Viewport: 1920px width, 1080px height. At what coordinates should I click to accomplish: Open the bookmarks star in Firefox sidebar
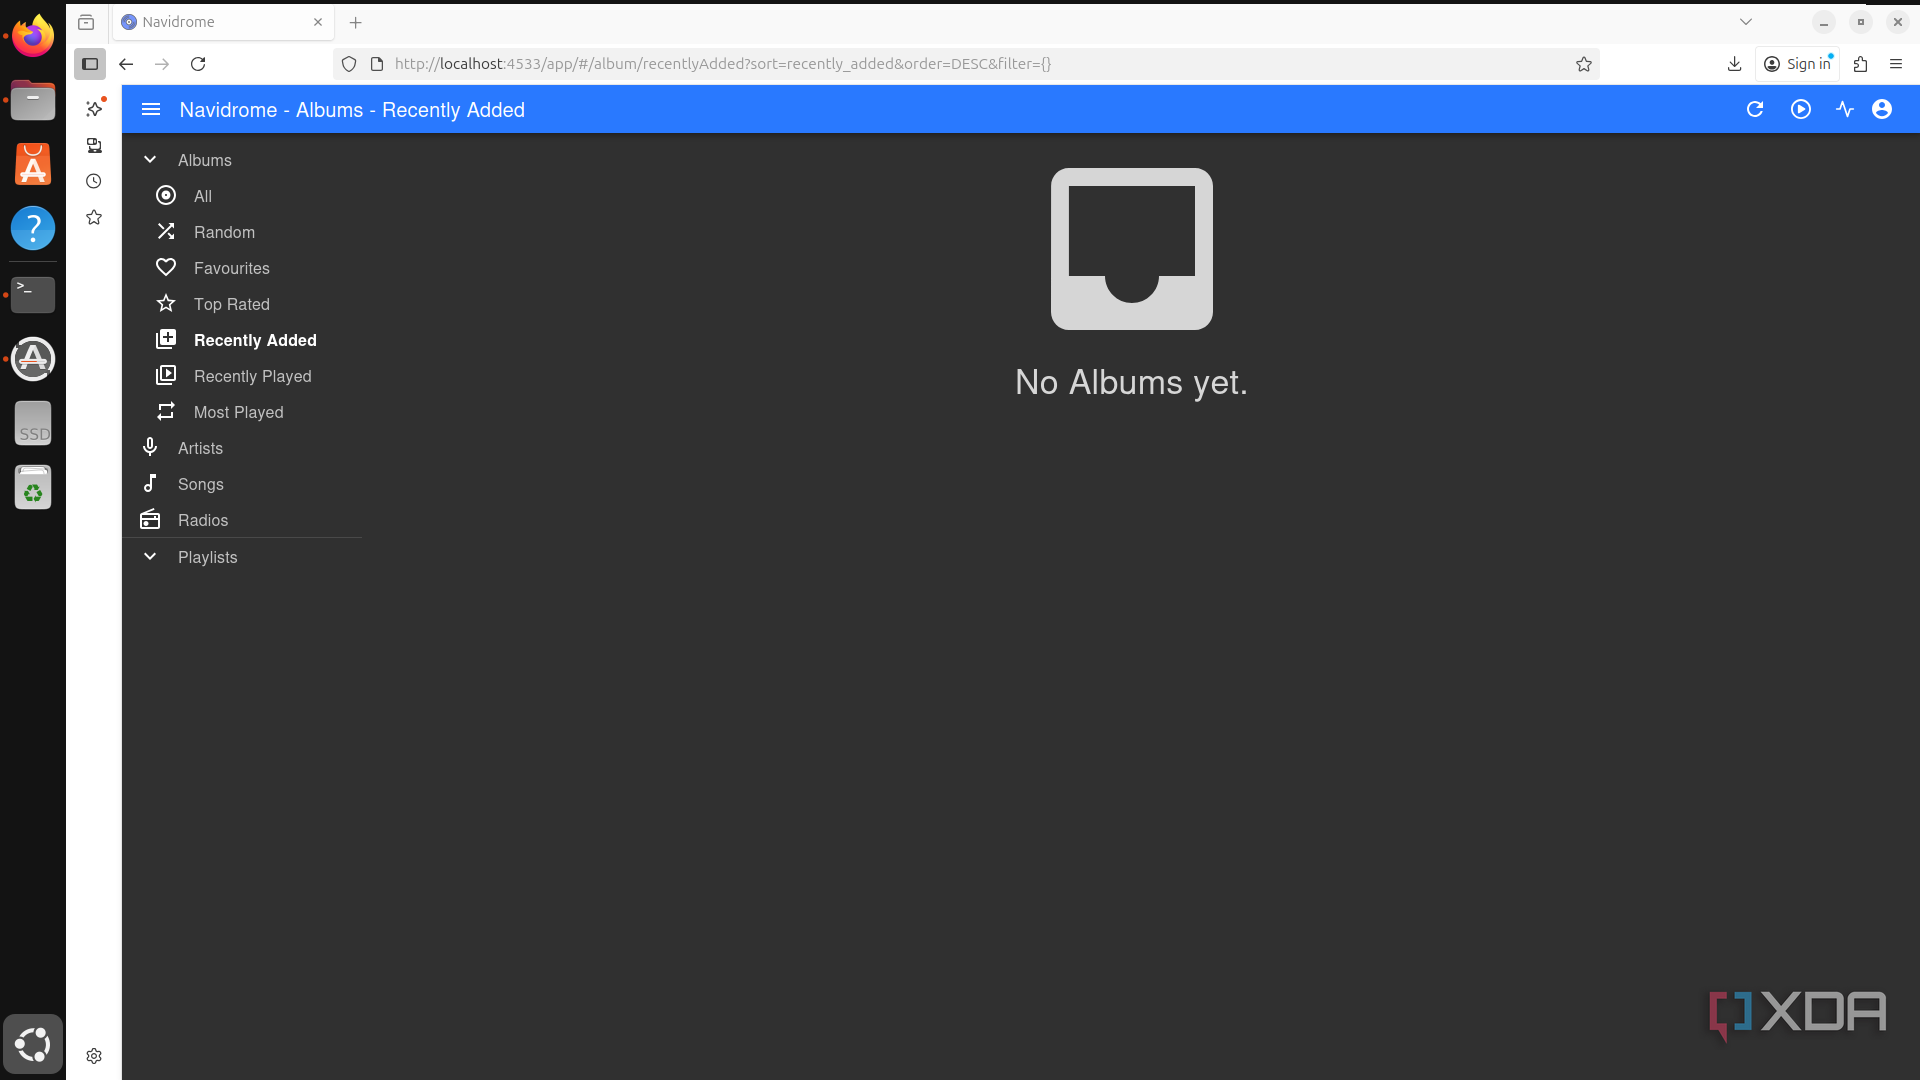point(94,217)
